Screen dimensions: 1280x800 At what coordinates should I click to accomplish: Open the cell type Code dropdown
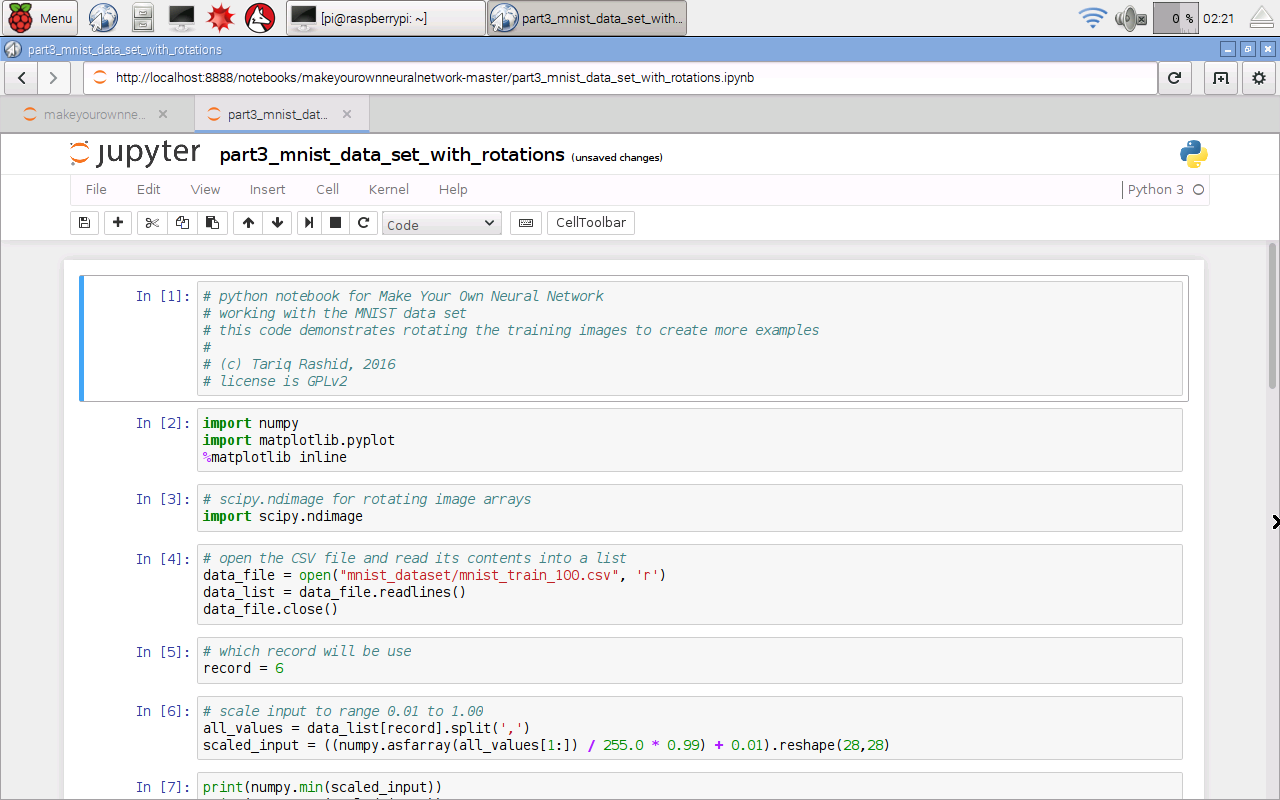pos(441,224)
